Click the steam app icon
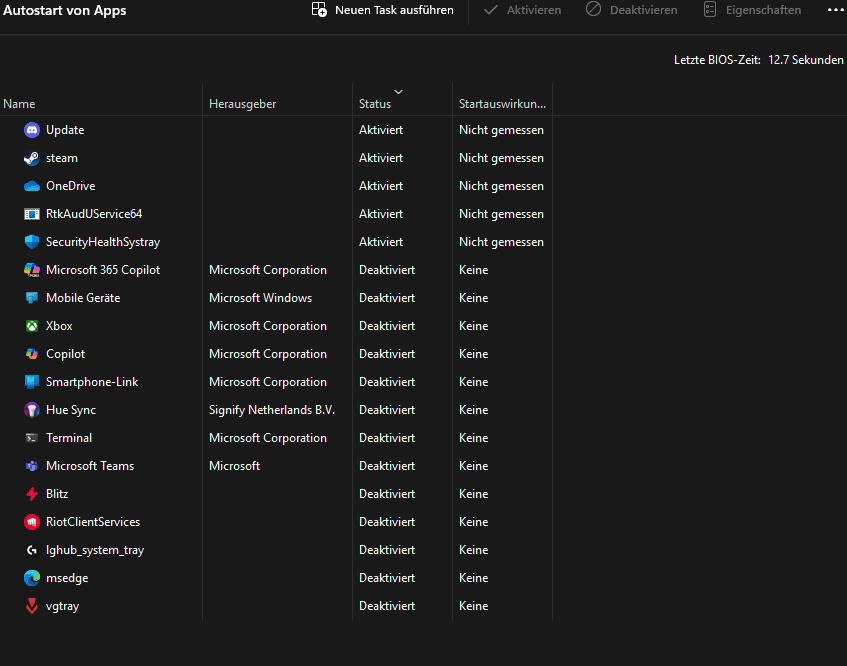 tap(32, 158)
